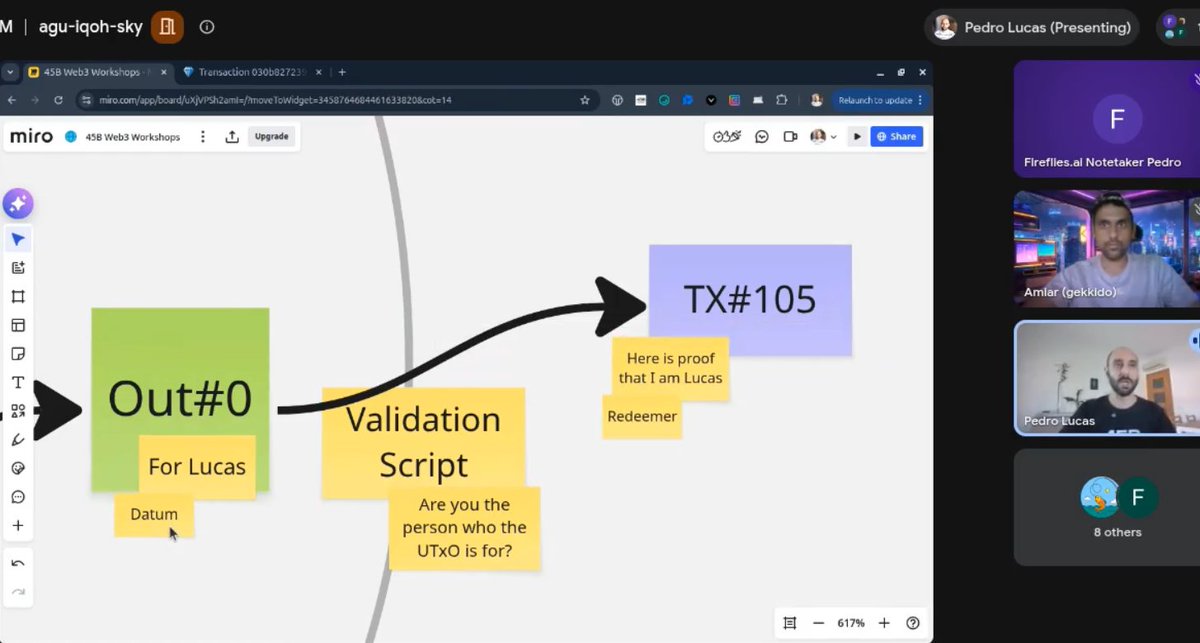Viewport: 1200px width, 643px height.
Task: Reload the browser page
Action: point(59,100)
